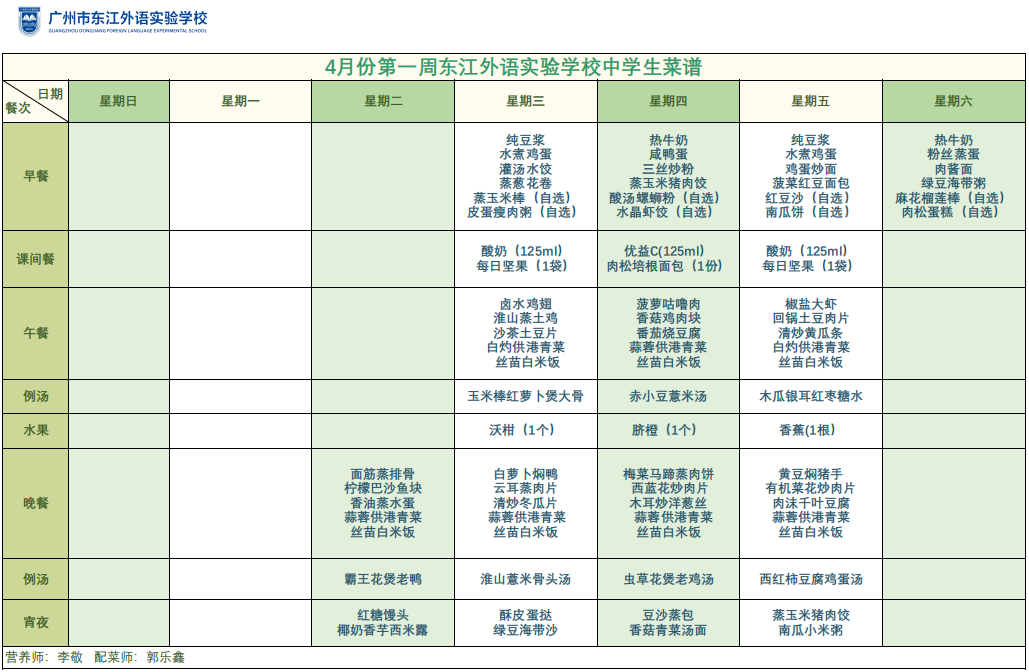Image resolution: width=1029 pixels, height=672 pixels.
Task: Select the 玉米棒红萝卜煲大骨 soup cell
Action: coord(526,396)
